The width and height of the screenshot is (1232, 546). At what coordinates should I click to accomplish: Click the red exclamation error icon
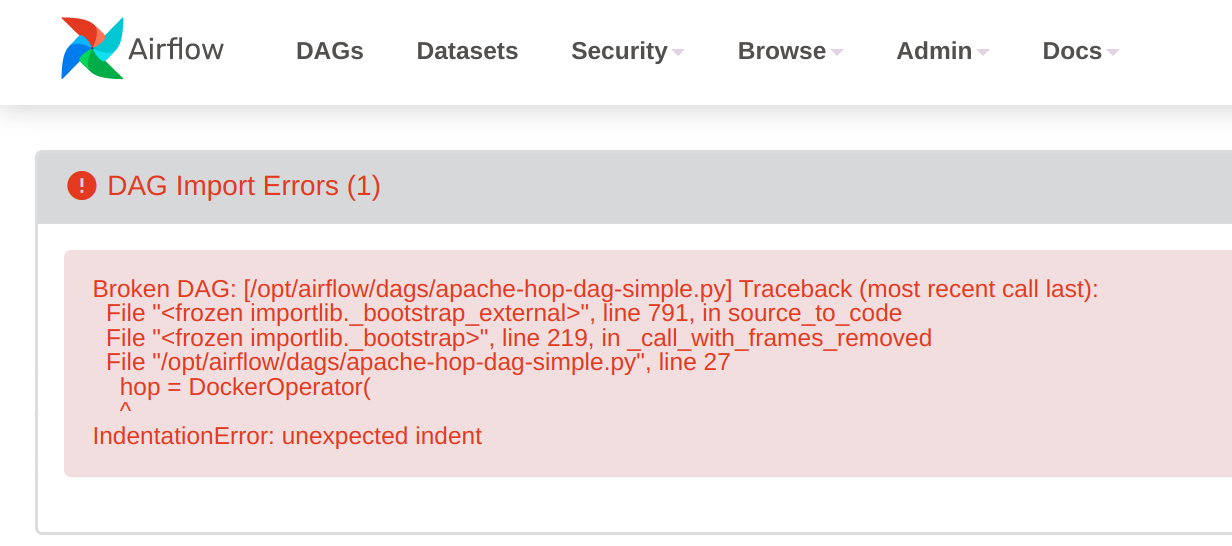(x=82, y=186)
